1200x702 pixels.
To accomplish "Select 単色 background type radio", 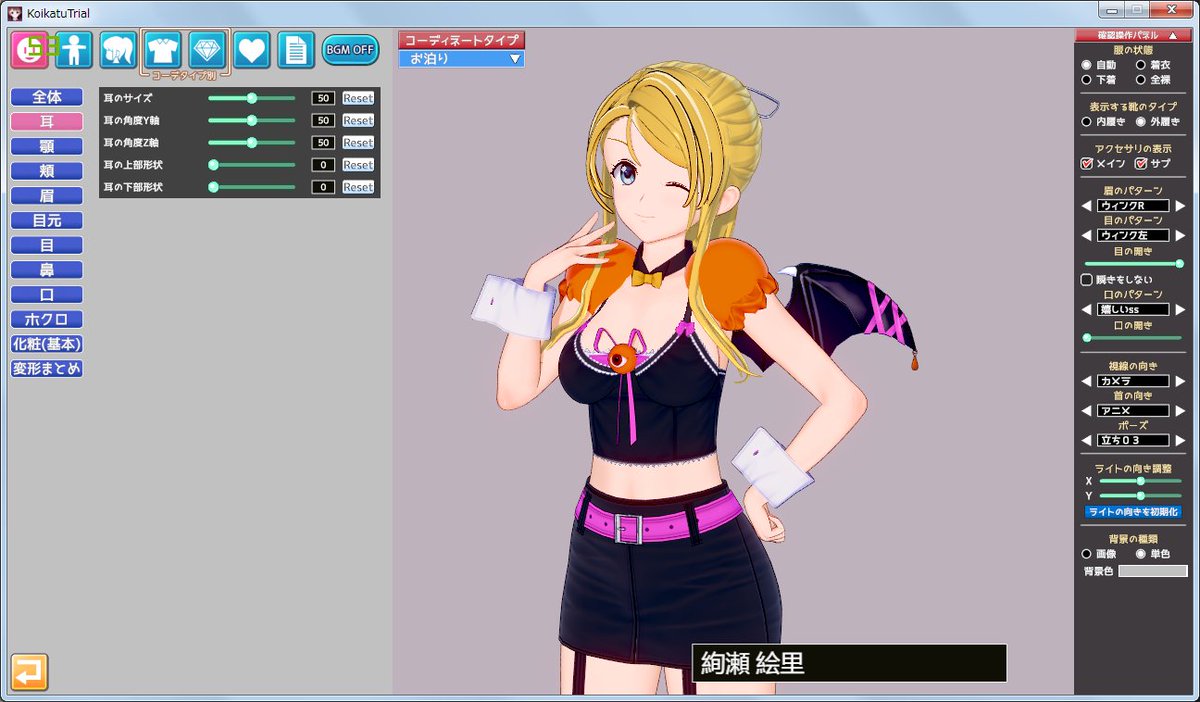I will pos(1141,553).
